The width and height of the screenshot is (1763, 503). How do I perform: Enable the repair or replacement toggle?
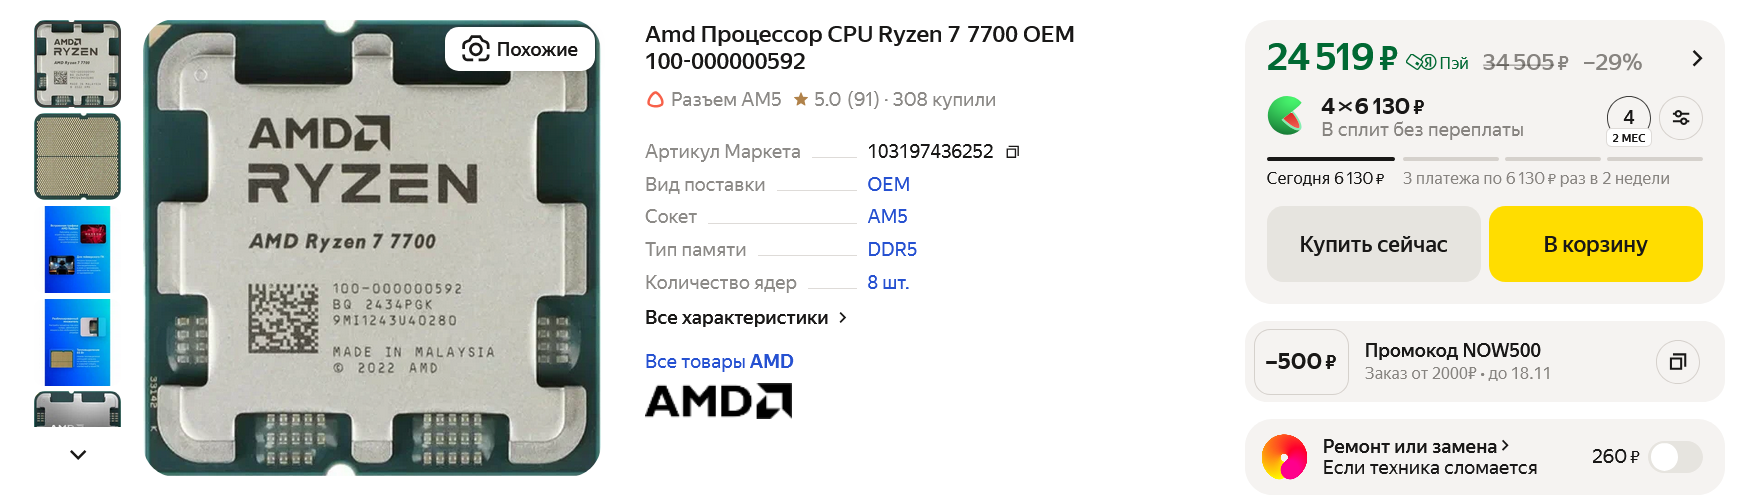(x=1674, y=457)
